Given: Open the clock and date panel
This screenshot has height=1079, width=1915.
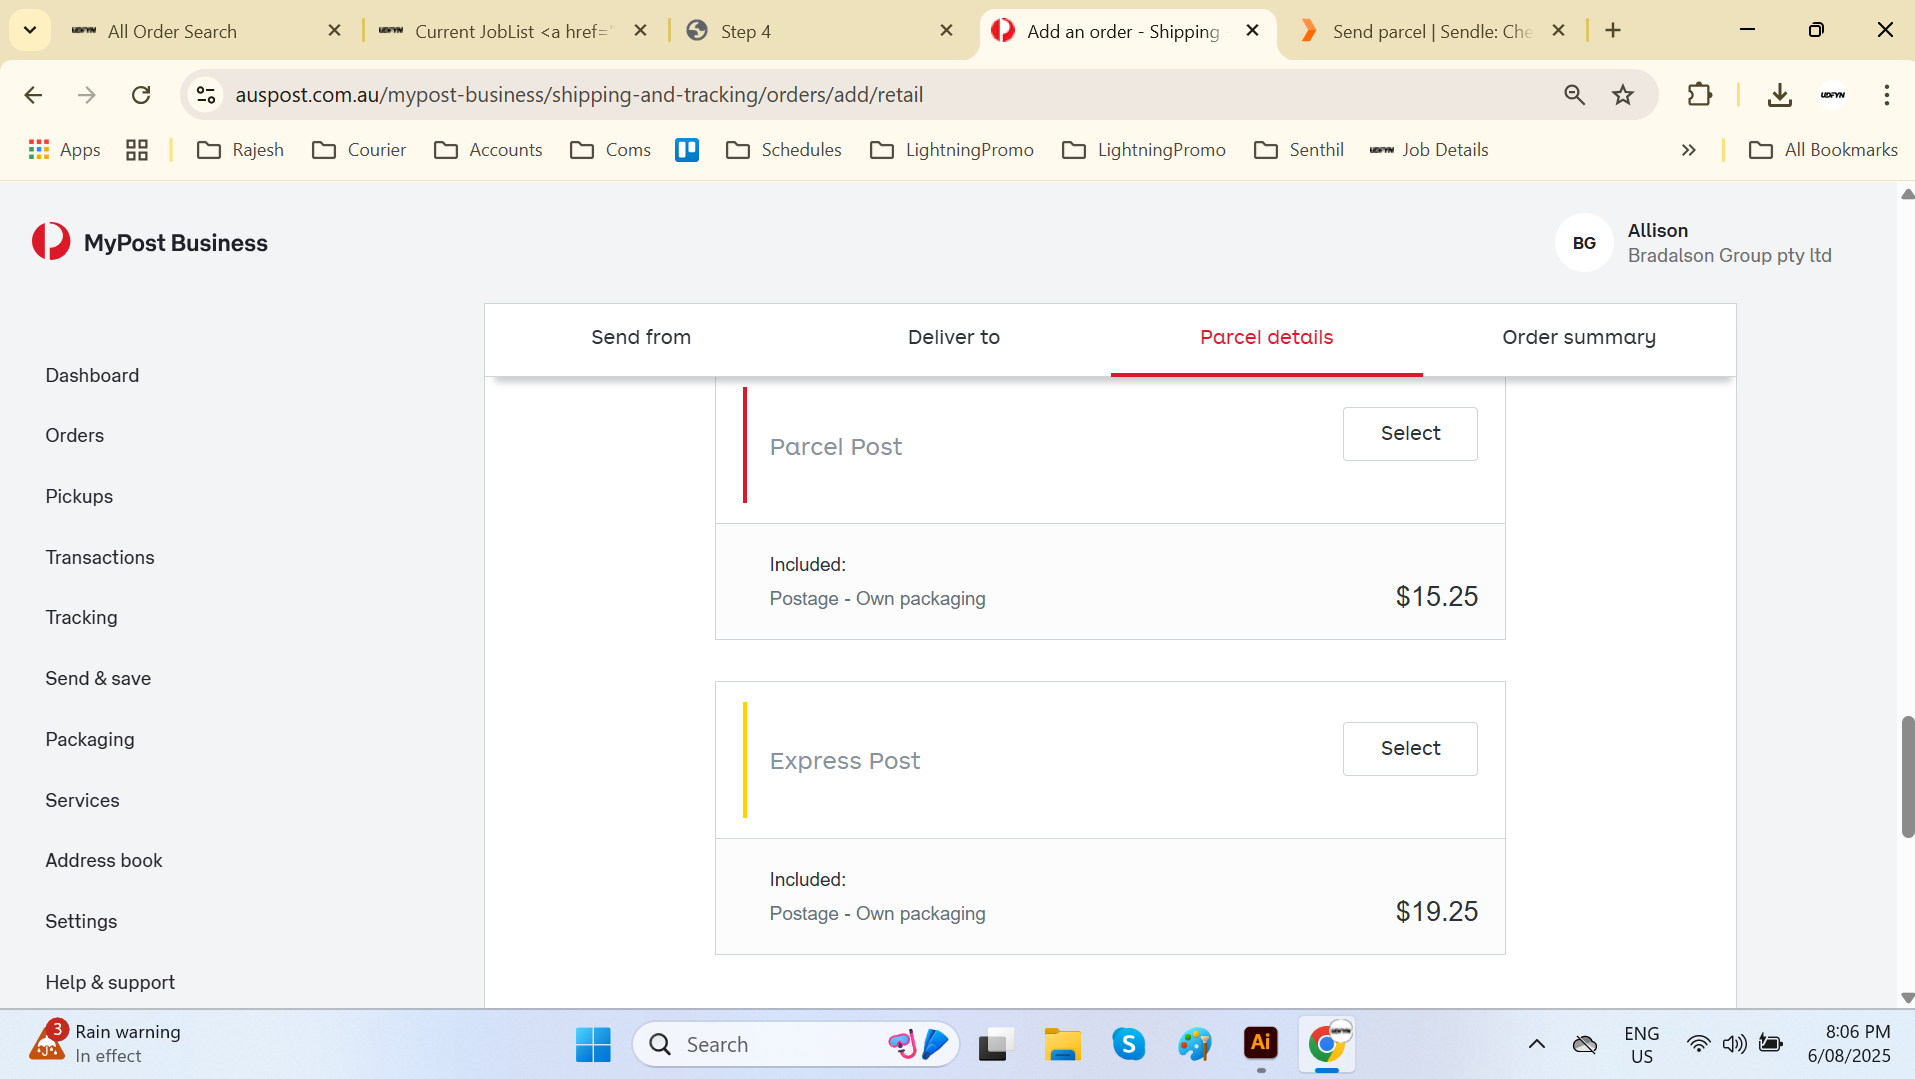Looking at the screenshot, I should pos(1849,1044).
